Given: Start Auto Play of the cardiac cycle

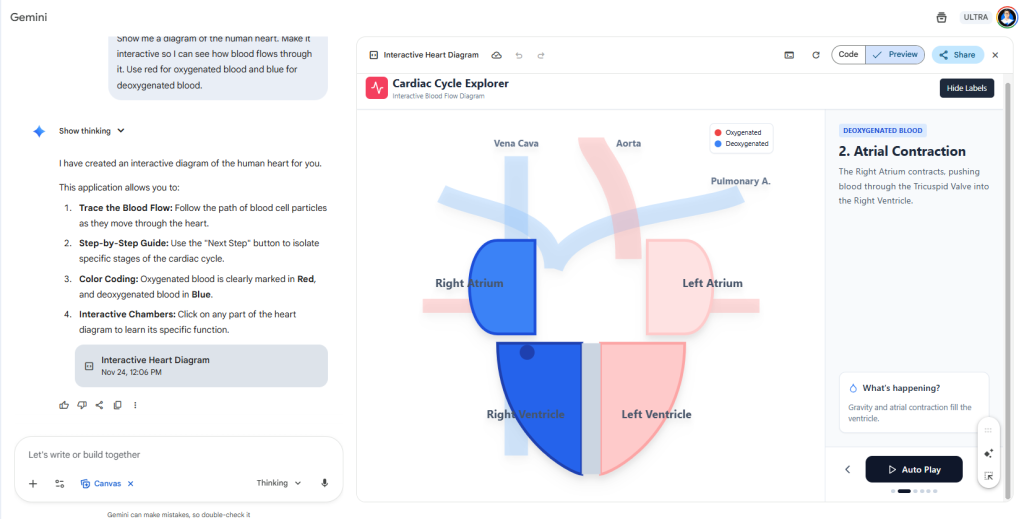Looking at the screenshot, I should click(x=913, y=469).
